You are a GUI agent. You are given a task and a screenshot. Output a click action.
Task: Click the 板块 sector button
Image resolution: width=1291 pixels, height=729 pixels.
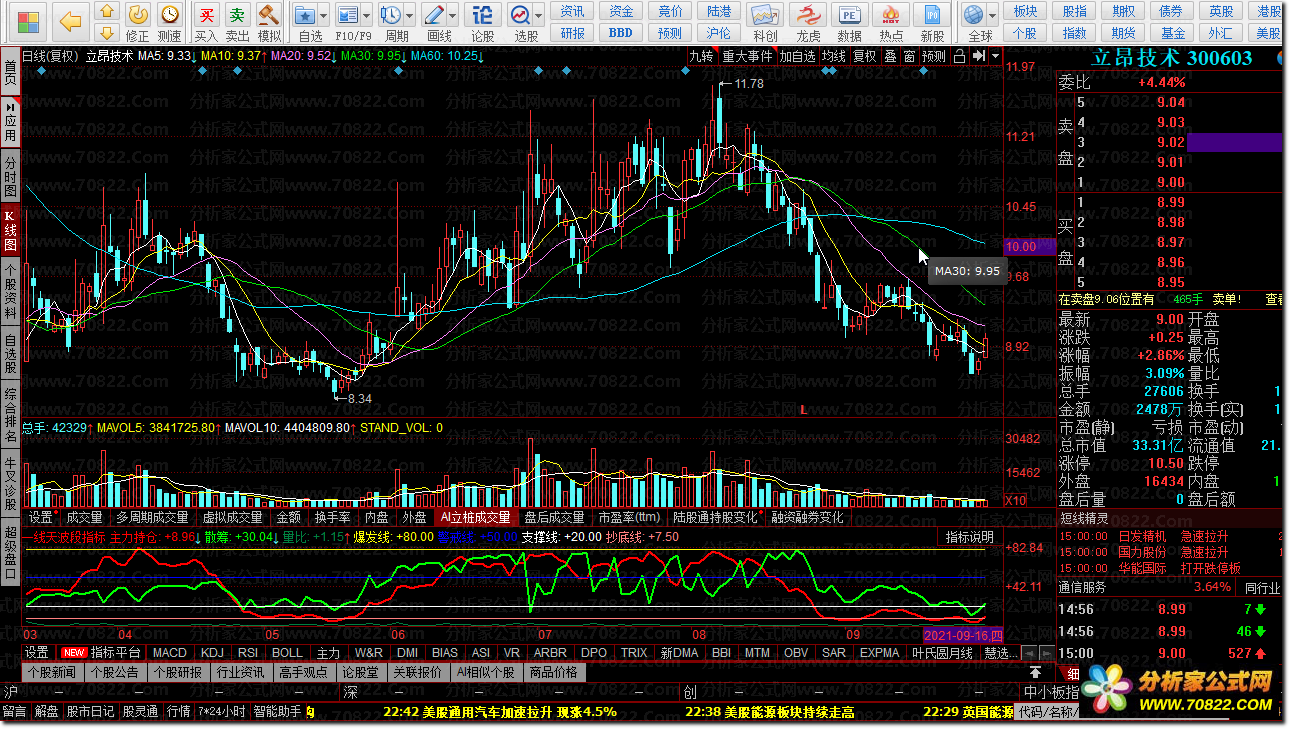[1025, 11]
